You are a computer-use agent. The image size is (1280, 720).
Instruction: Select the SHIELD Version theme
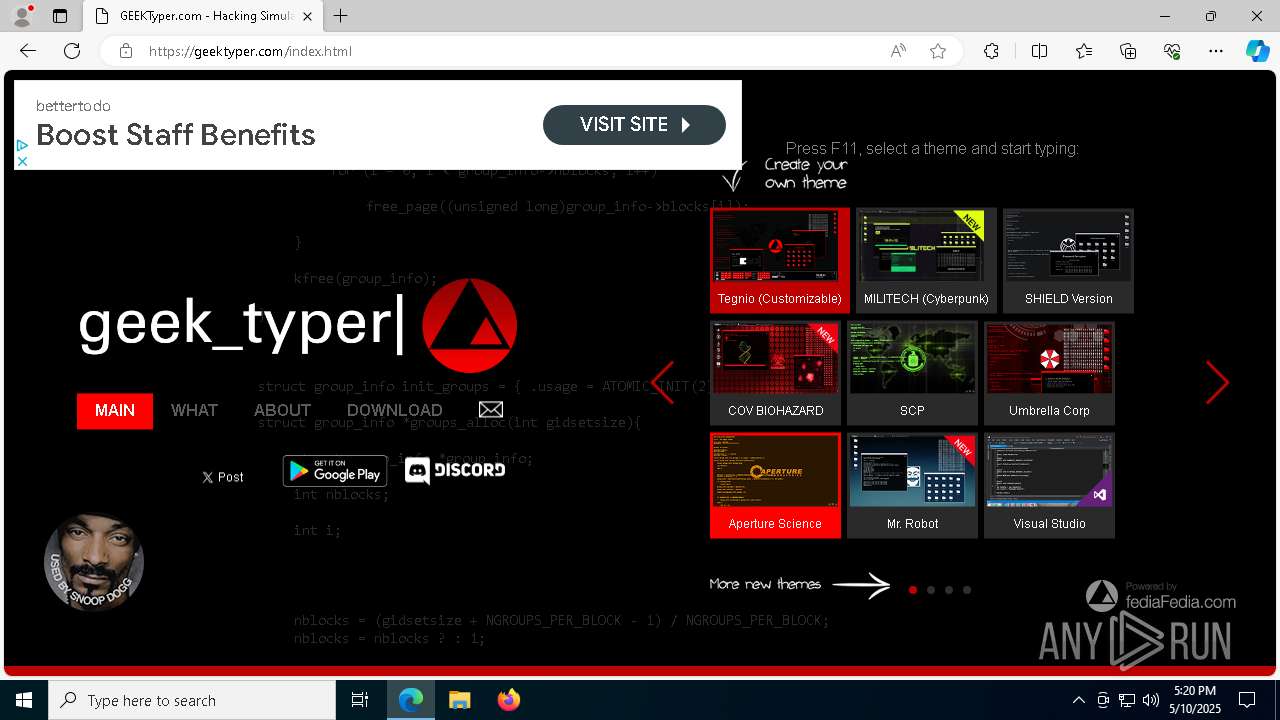(1068, 261)
